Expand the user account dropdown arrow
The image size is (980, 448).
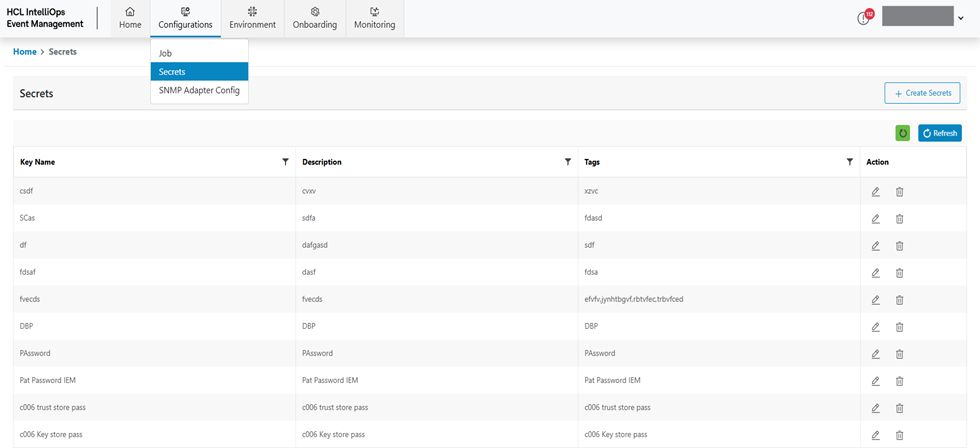pos(961,18)
